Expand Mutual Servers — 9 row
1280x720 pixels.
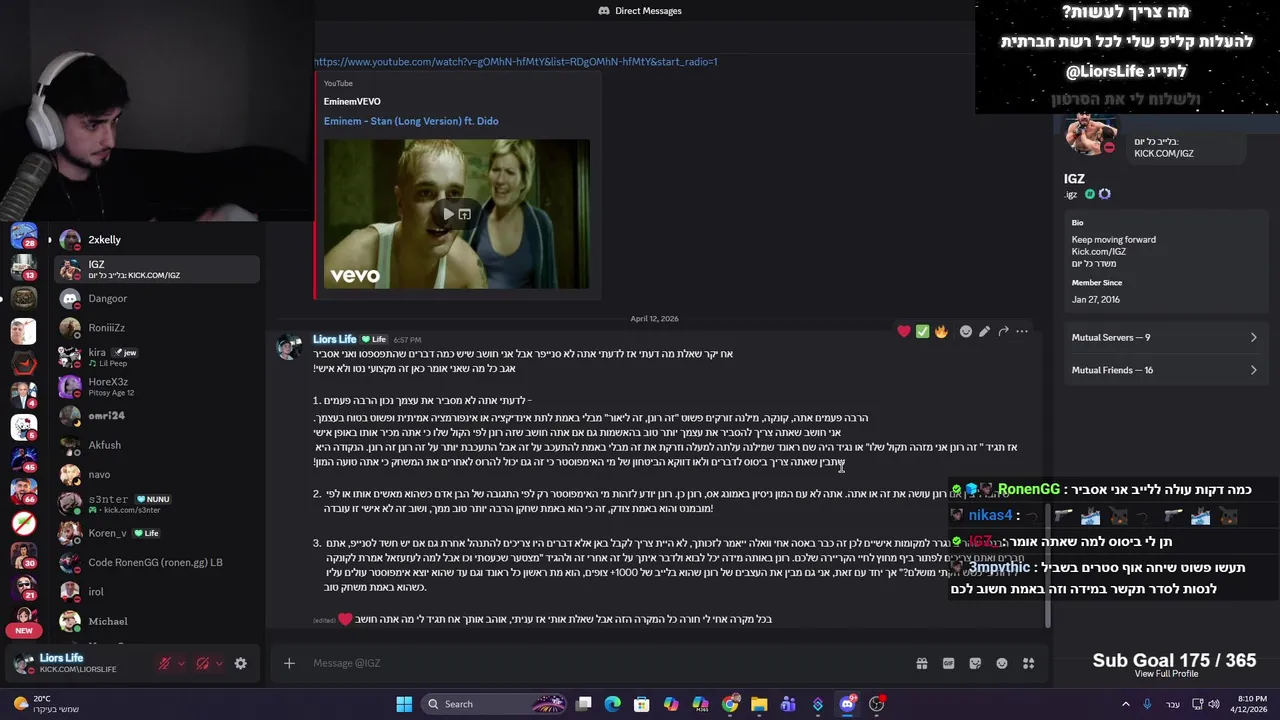tap(1165, 338)
